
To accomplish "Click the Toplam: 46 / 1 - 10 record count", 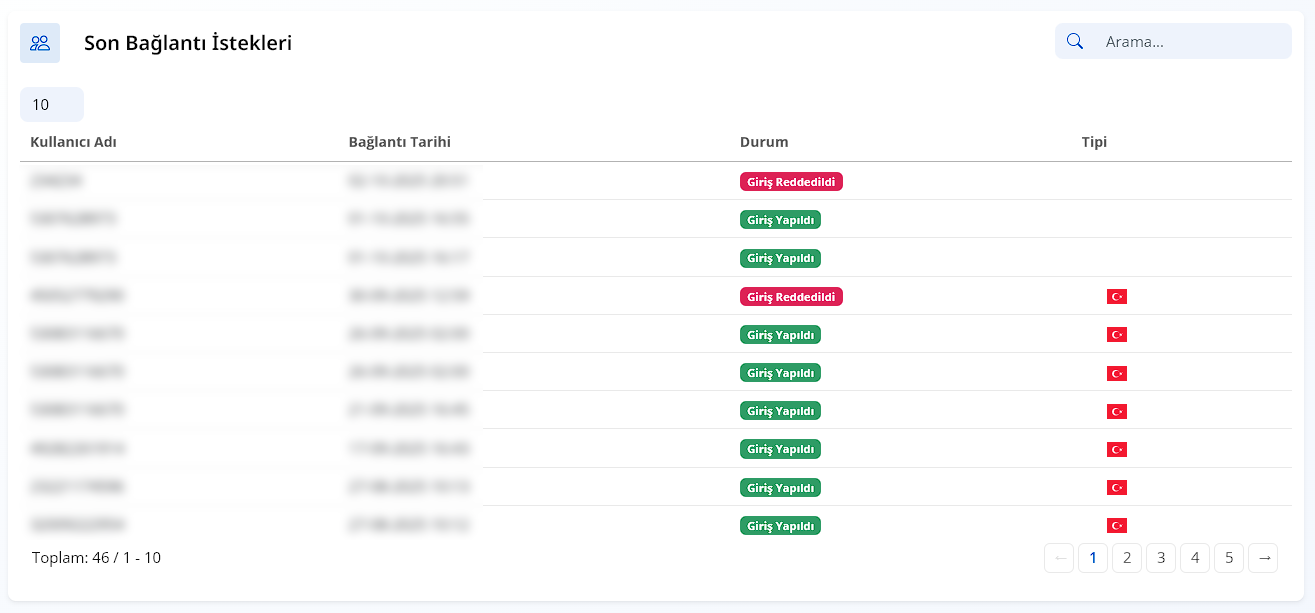I will click(96, 558).
